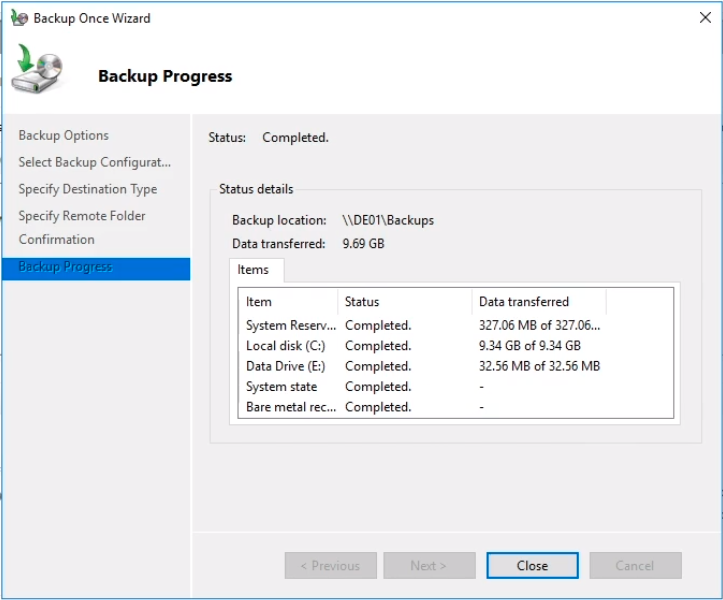
Task: Click the Backup Once Wizard title bar icon
Action: click(x=19, y=18)
